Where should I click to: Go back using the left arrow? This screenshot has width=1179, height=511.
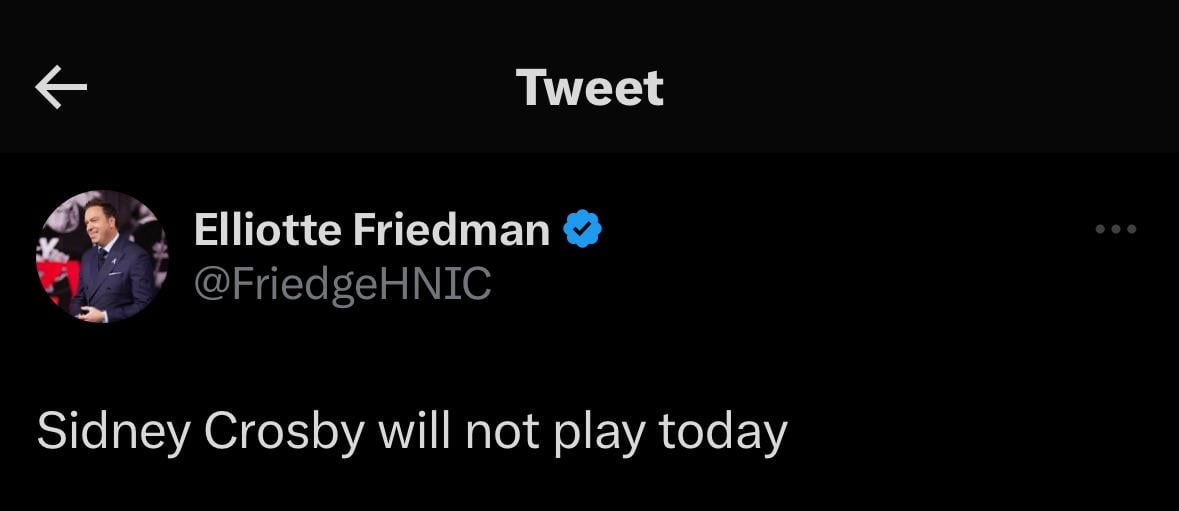click(61, 88)
